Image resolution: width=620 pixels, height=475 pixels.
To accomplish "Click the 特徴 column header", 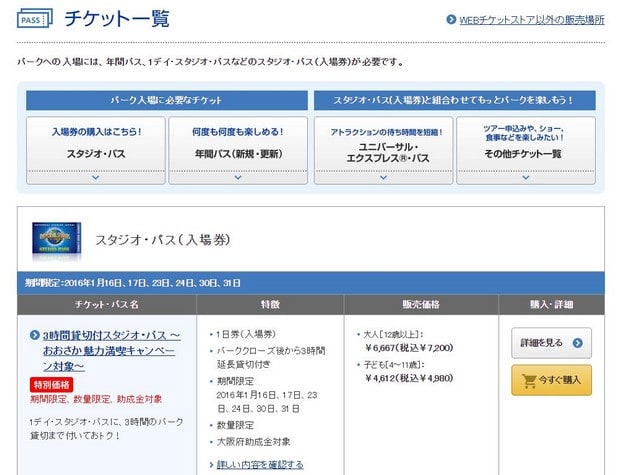I will click(270, 305).
